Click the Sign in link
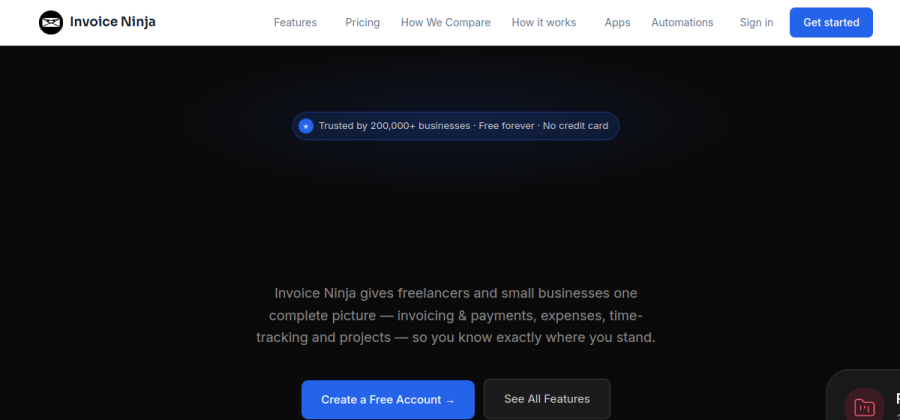This screenshot has height=420, width=900. 756,22
